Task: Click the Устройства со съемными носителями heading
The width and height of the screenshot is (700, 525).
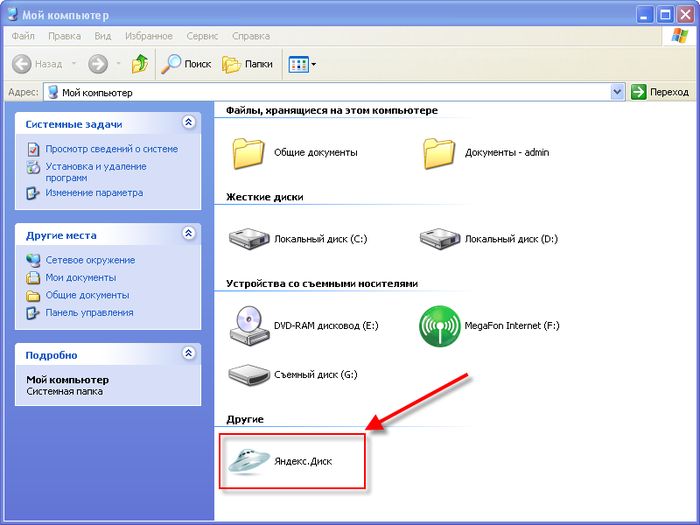Action: coord(322,283)
